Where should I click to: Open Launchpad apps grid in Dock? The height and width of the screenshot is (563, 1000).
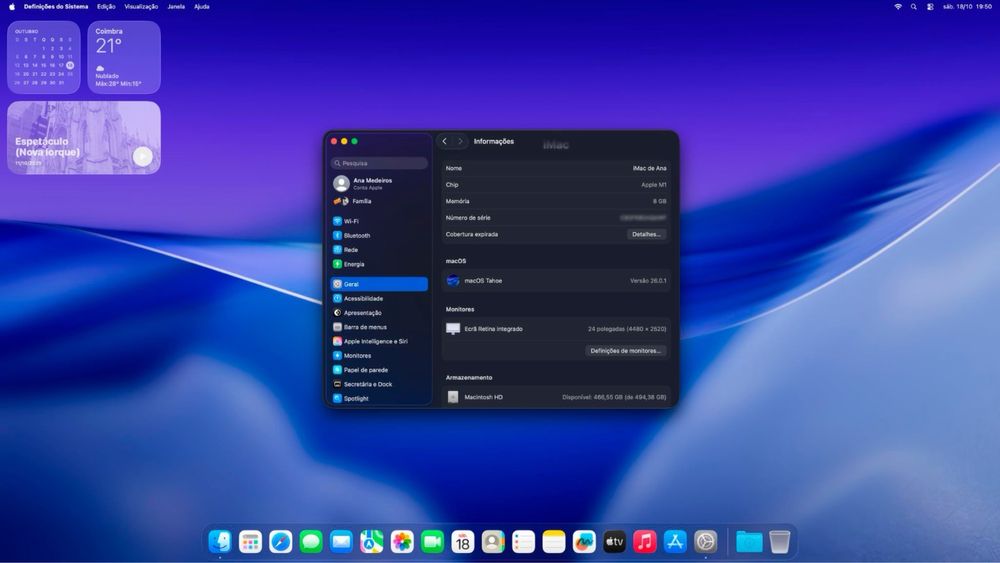(250, 541)
